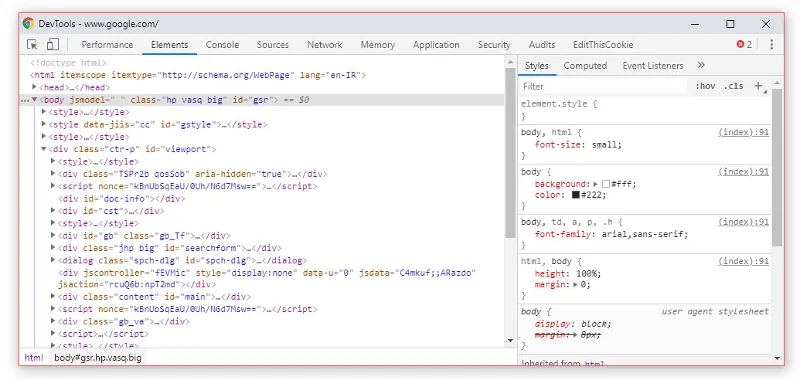Select the body#gsr.hp.vasq.big breadcrumb
Image resolution: width=800 pixels, height=380 pixels.
tap(98, 358)
